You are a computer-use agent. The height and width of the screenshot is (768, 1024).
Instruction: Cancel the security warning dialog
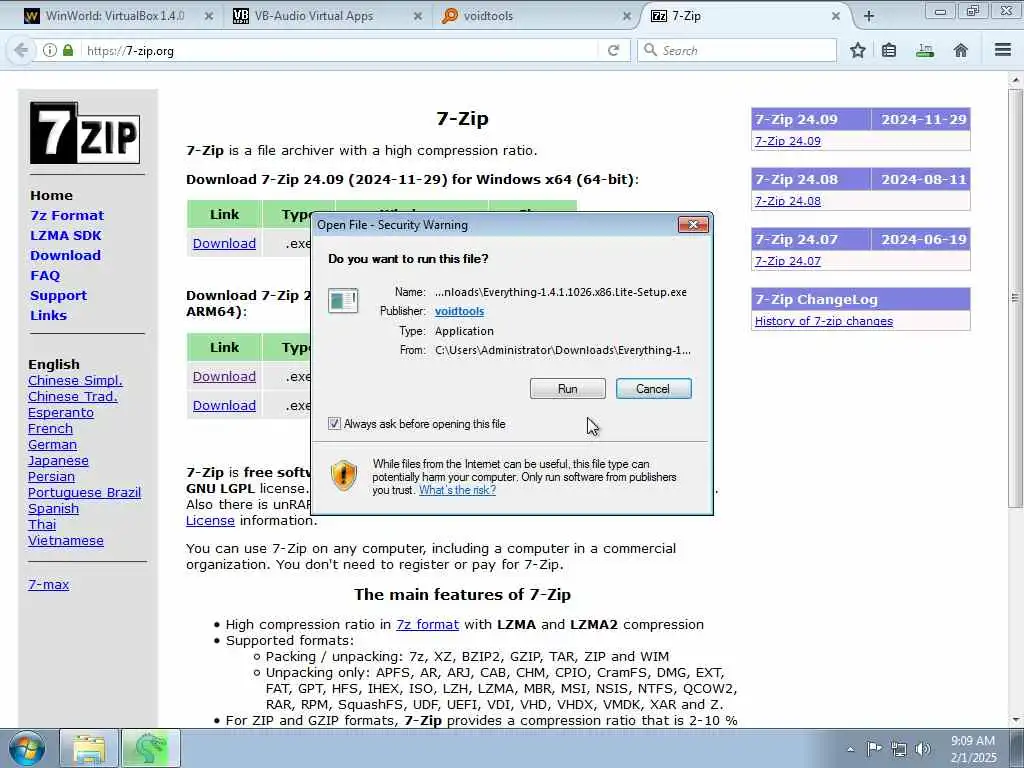pyautogui.click(x=653, y=389)
